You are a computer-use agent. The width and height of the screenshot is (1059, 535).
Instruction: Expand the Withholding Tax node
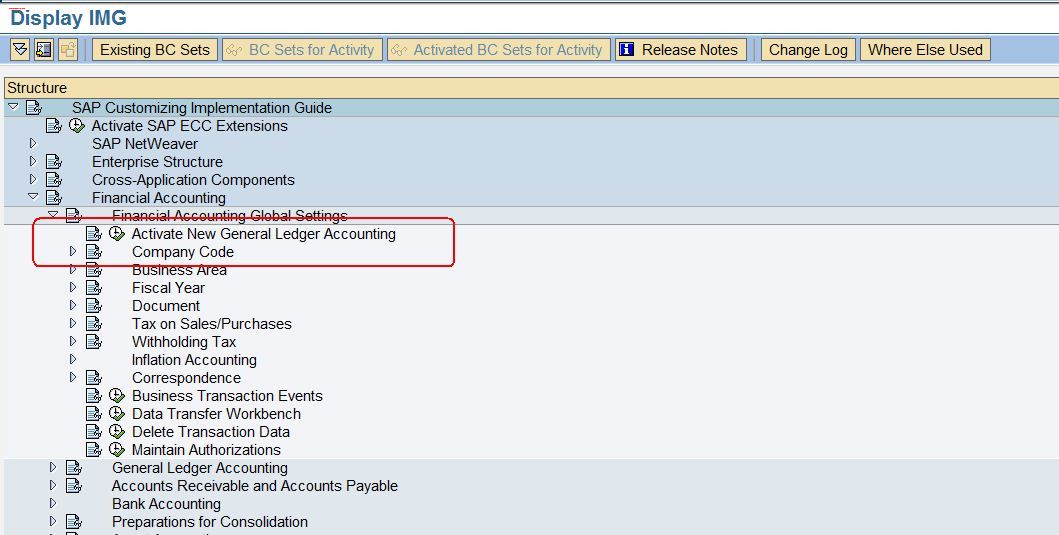pos(73,341)
